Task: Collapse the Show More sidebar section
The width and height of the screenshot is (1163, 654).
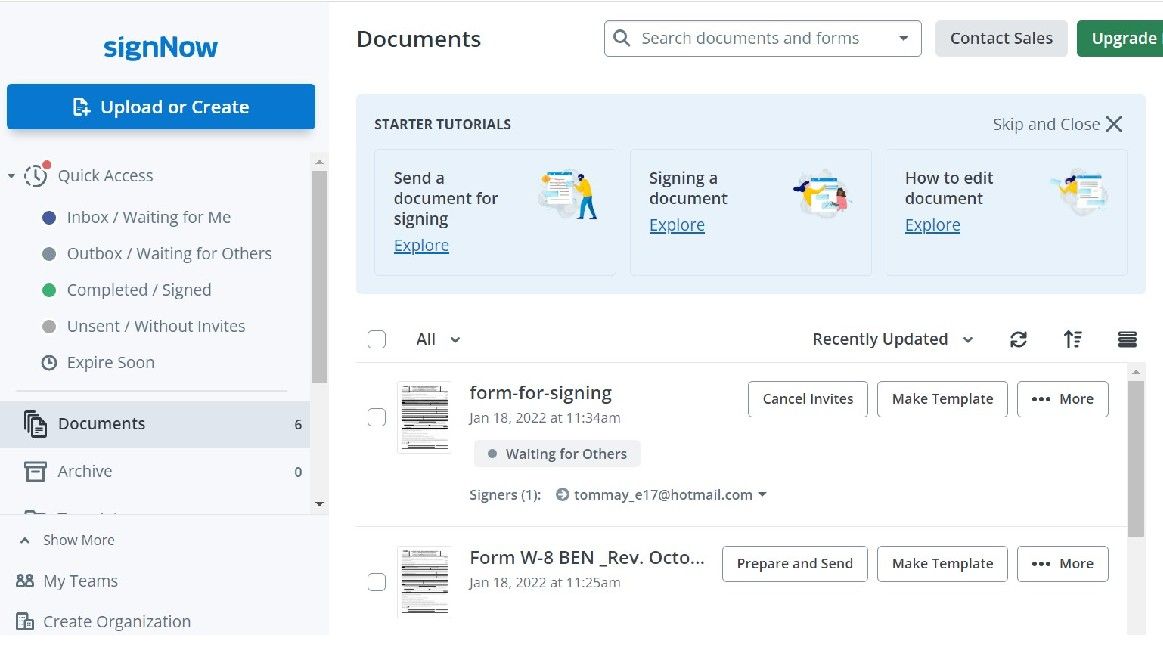Action: click(66, 539)
